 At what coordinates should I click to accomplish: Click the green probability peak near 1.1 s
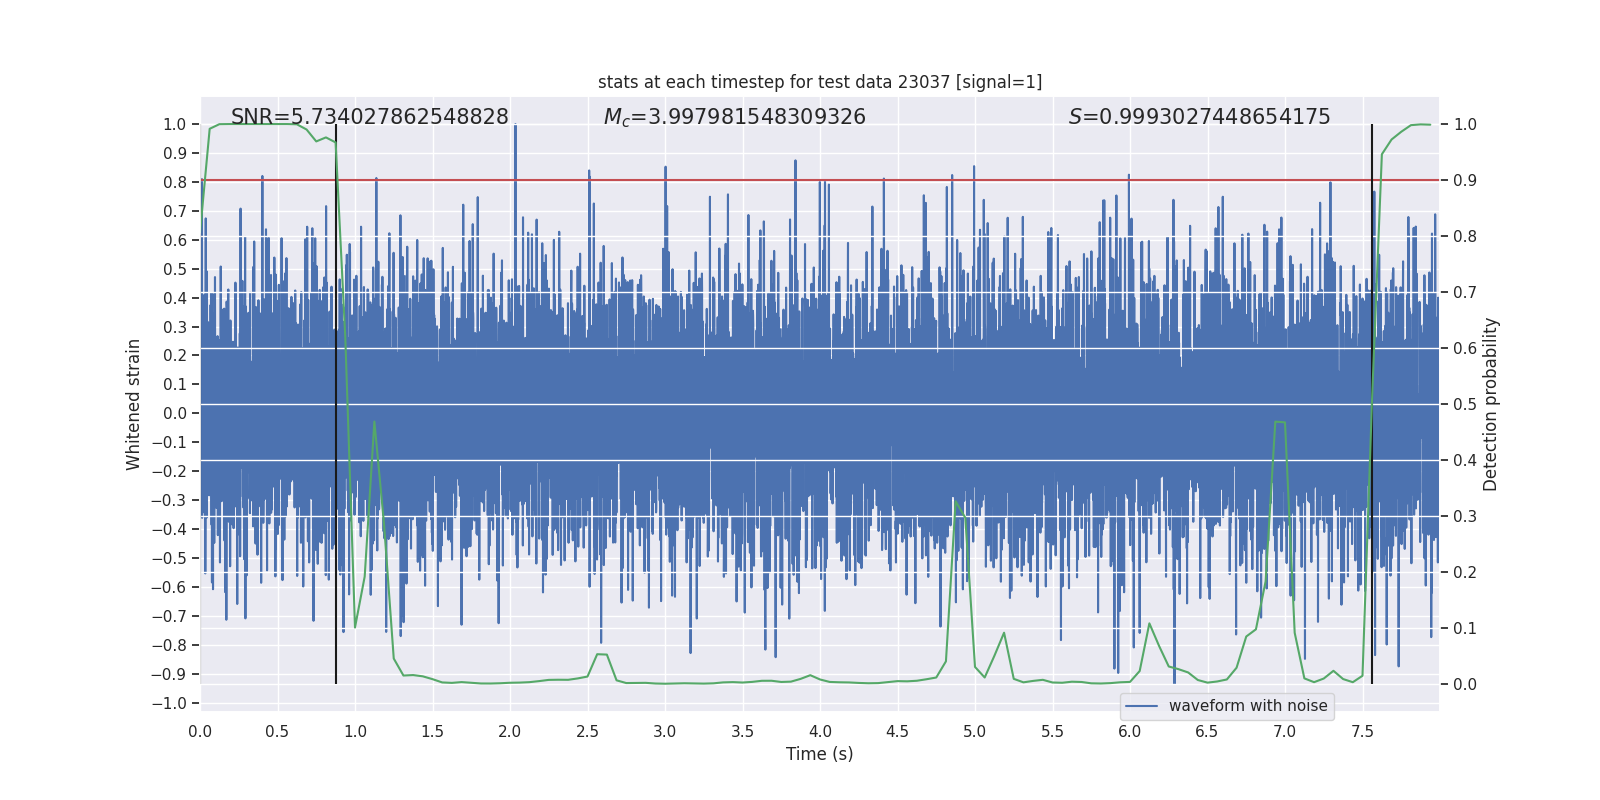point(374,423)
